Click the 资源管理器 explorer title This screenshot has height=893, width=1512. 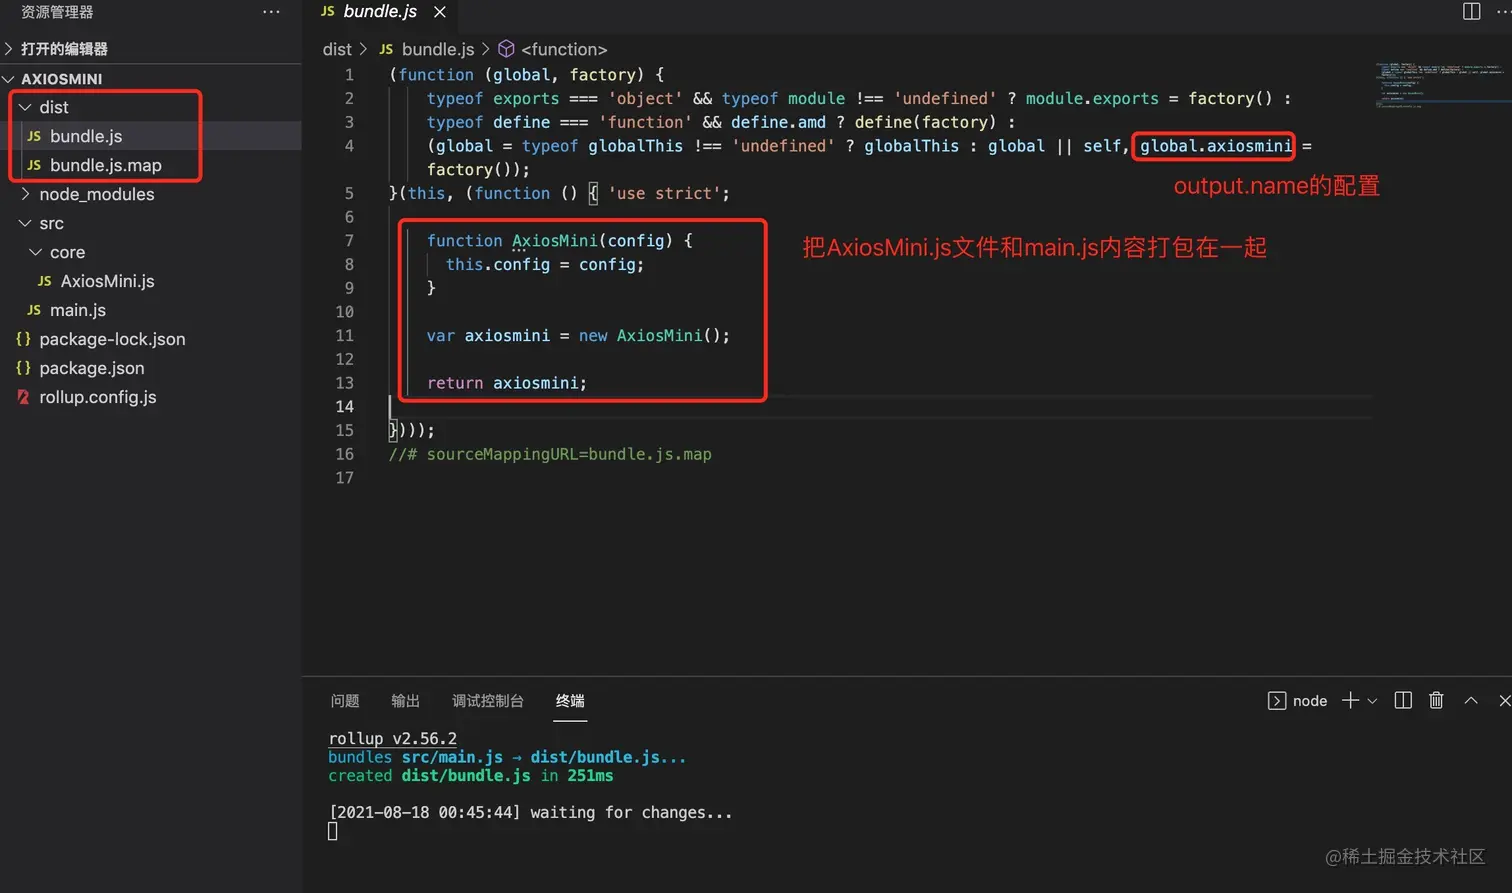click(x=57, y=12)
